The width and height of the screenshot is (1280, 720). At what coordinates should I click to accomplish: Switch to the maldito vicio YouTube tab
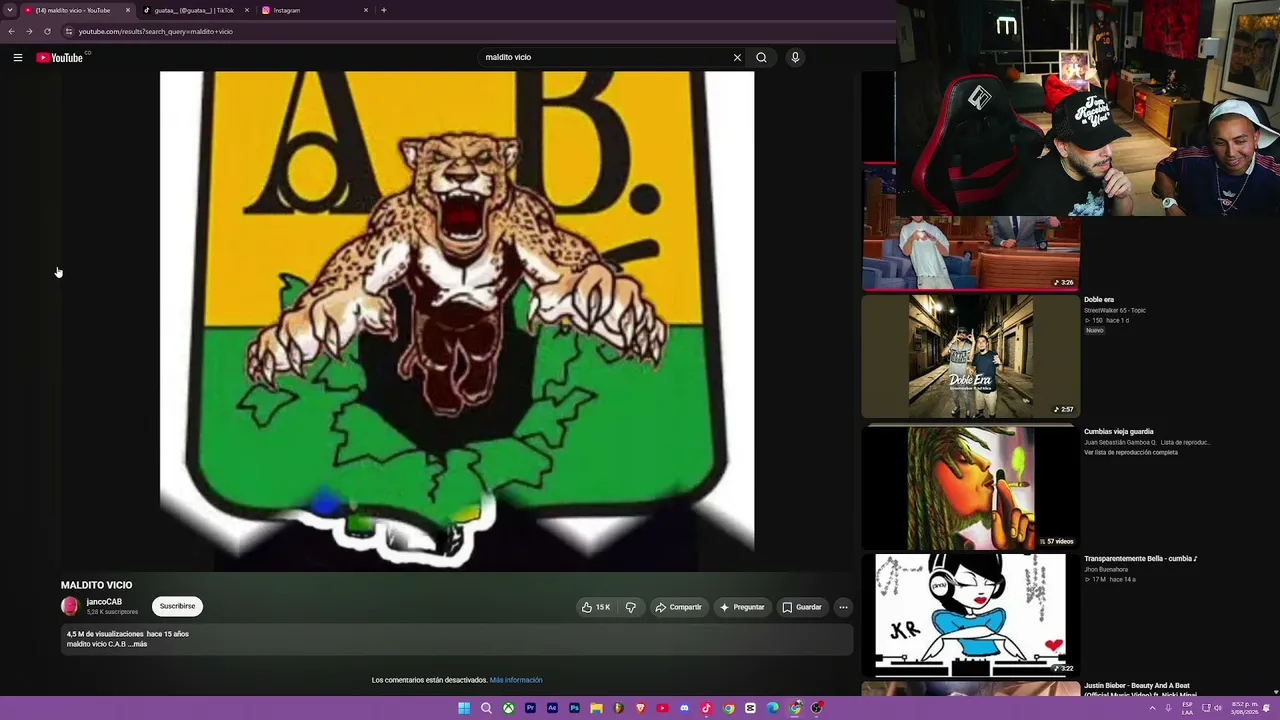coord(78,10)
